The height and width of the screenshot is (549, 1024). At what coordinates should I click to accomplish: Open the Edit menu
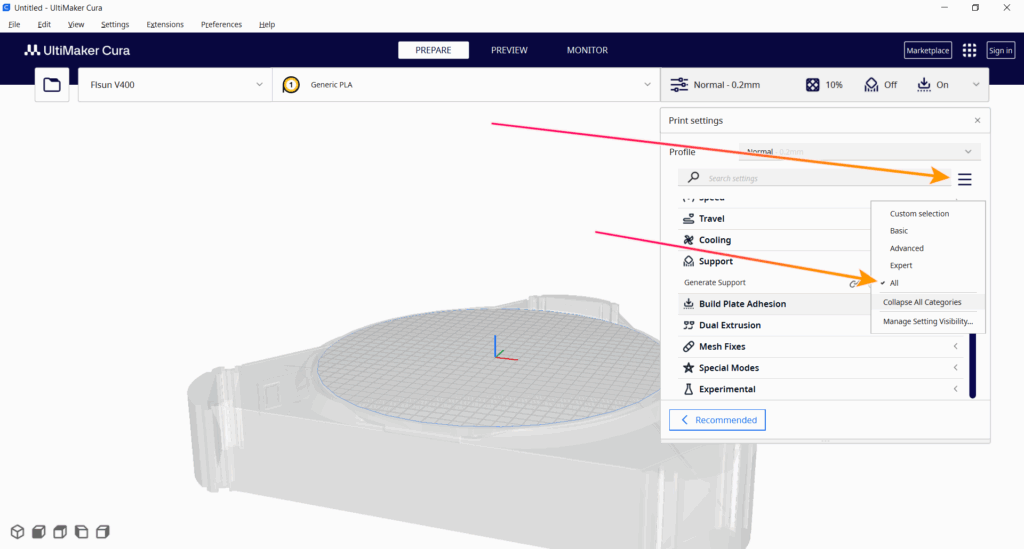44,25
